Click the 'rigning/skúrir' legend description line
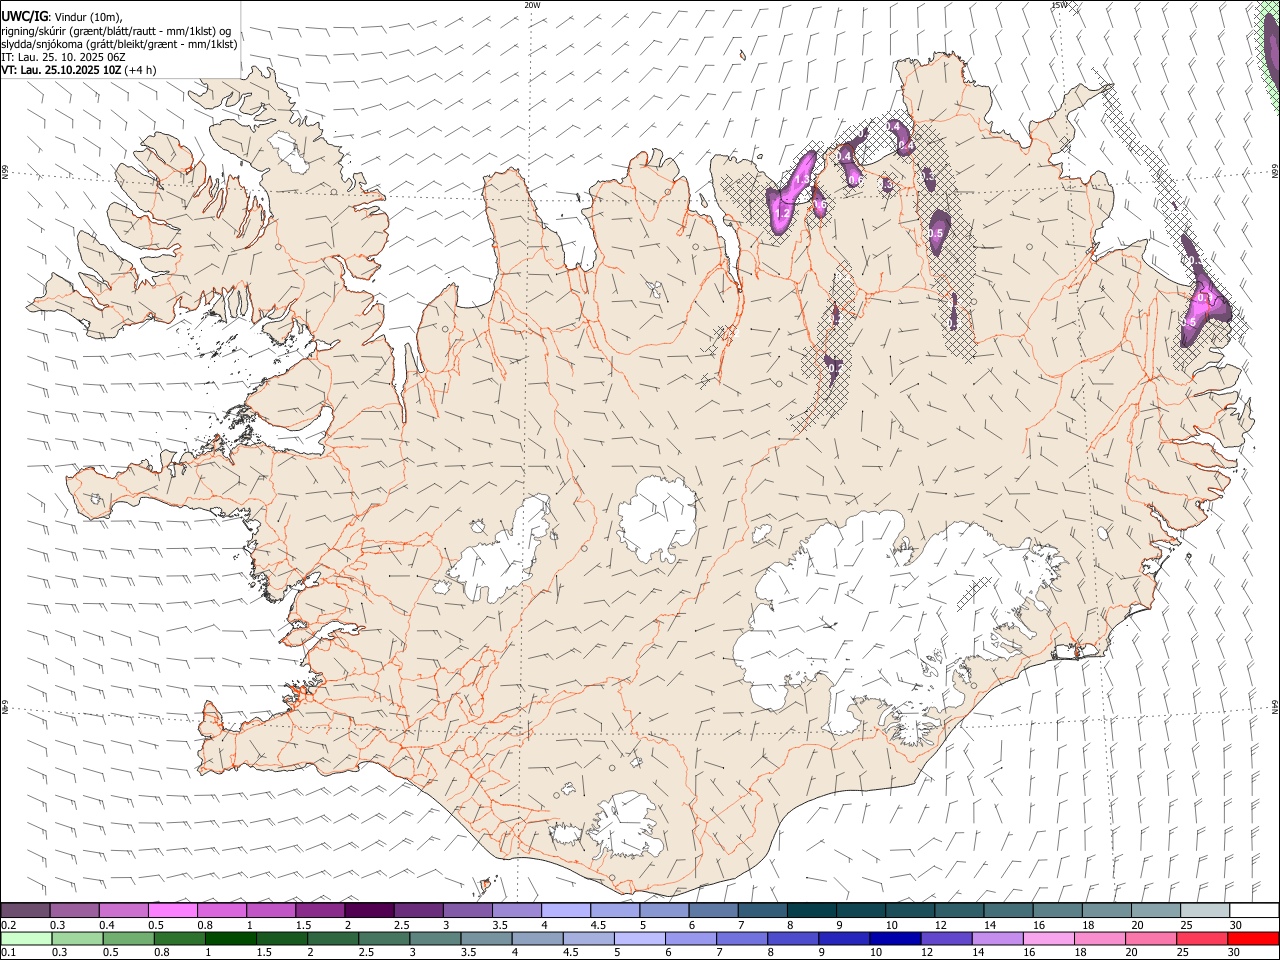This screenshot has width=1280, height=960. 116,30
